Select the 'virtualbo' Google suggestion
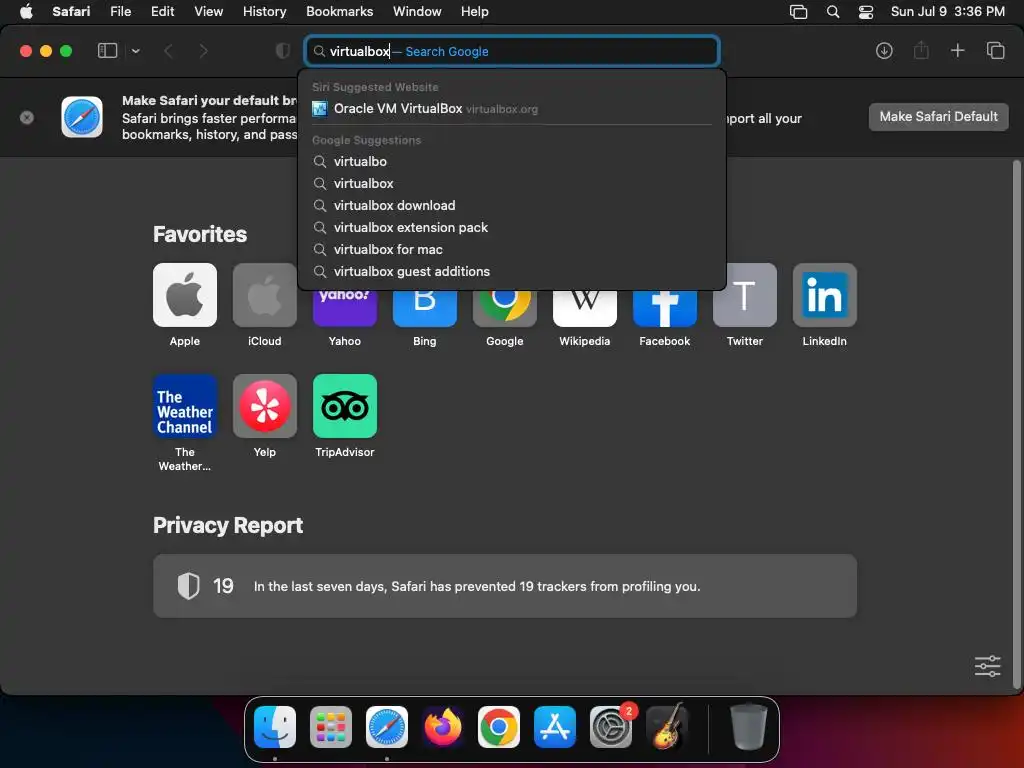Screen dimensions: 1024x768 pyautogui.click(x=512, y=161)
